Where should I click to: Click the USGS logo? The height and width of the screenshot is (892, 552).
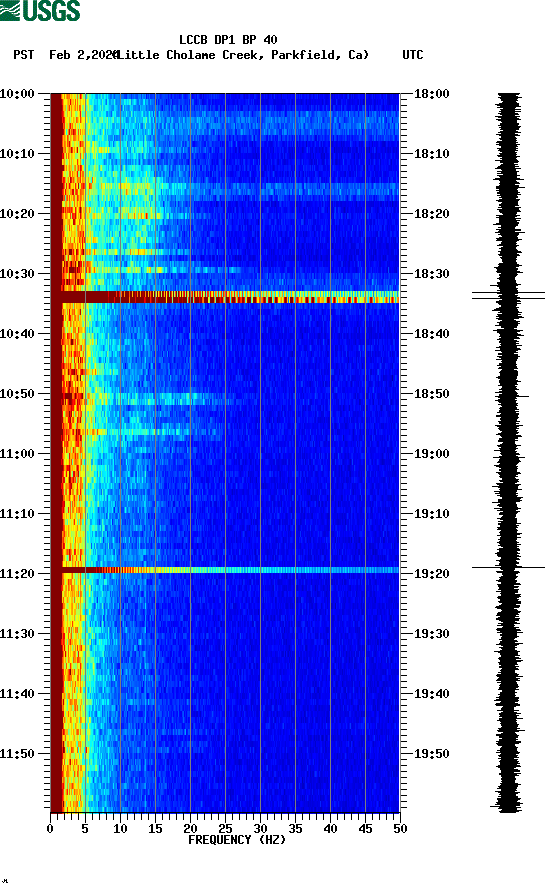pyautogui.click(x=40, y=10)
